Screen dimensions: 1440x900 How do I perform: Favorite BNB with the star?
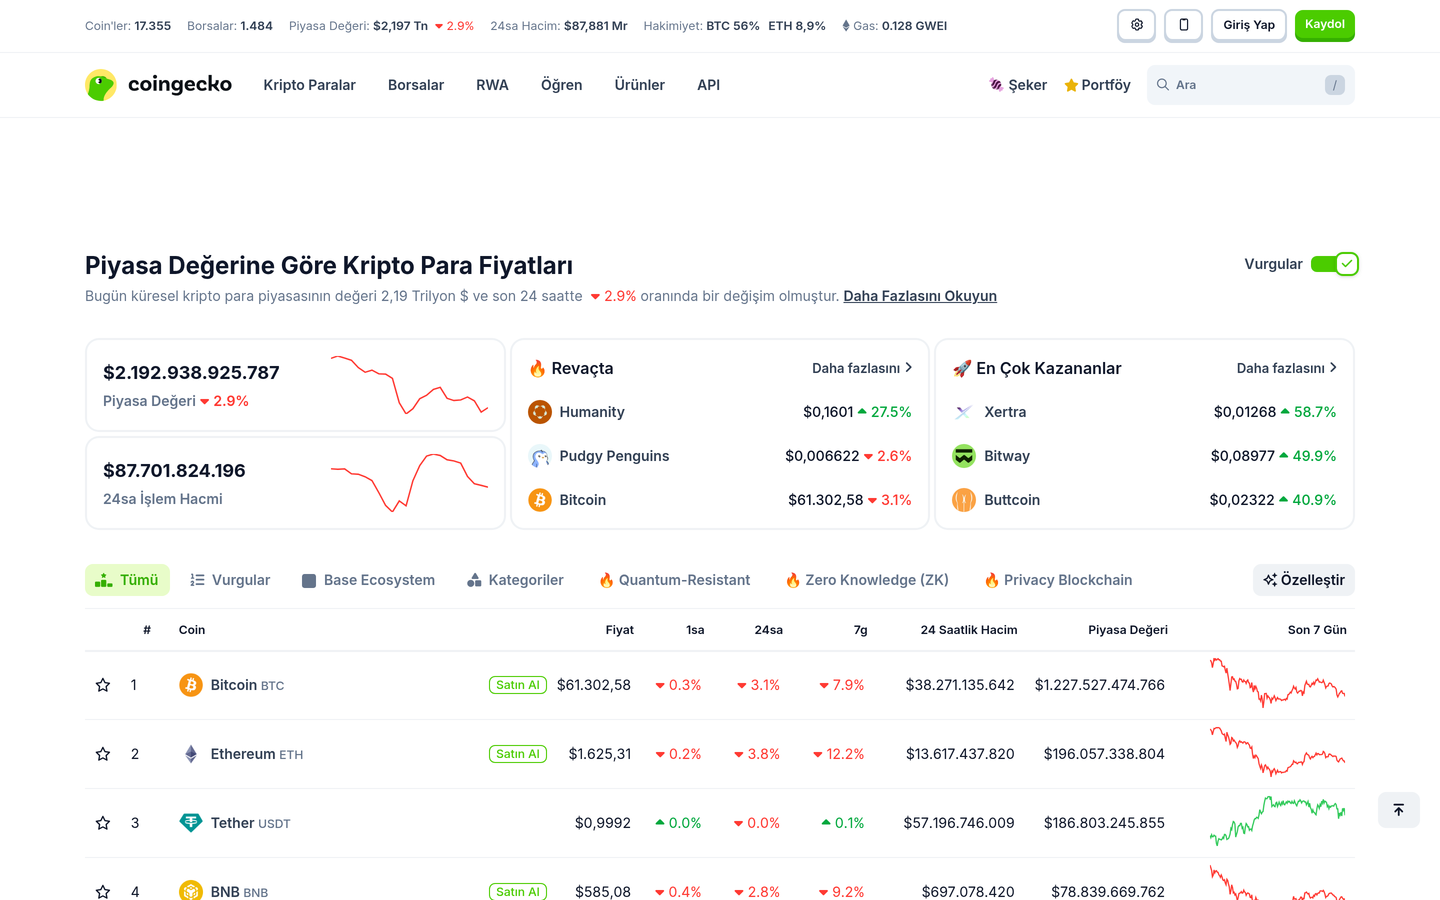click(x=103, y=891)
